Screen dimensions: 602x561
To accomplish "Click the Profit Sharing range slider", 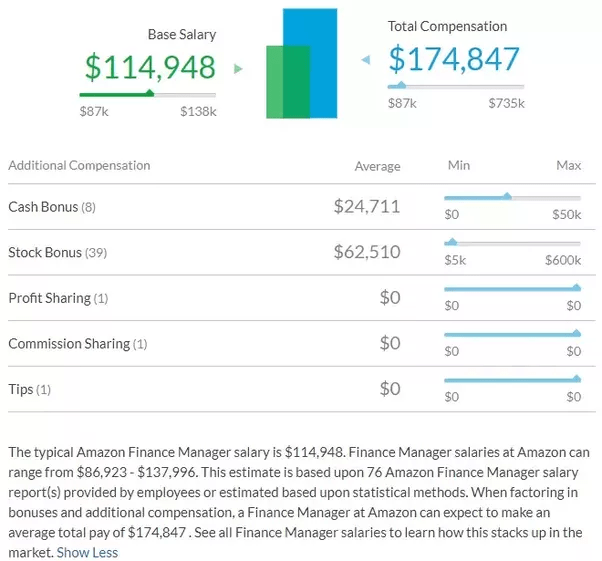I will (511, 289).
